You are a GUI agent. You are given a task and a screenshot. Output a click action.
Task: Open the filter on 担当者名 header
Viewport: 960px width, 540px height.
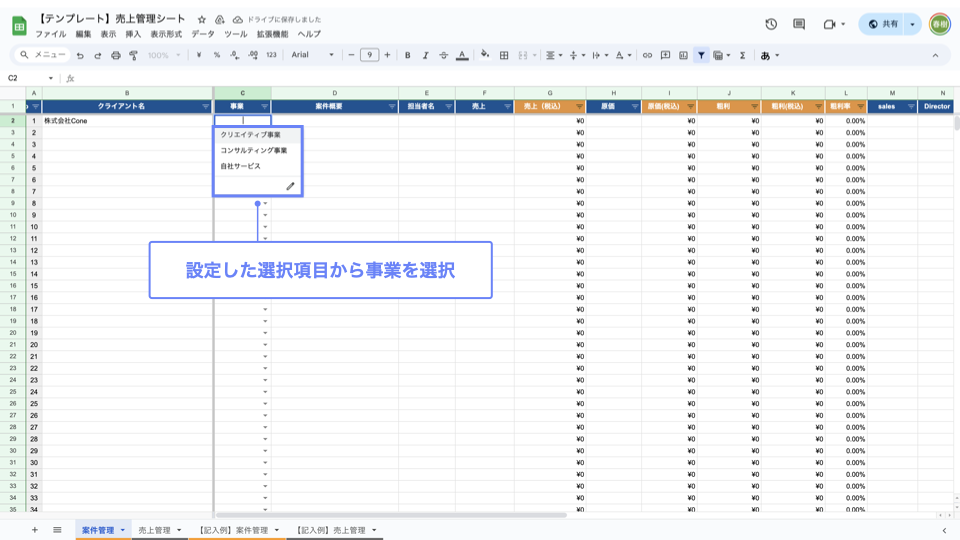[x=449, y=107]
